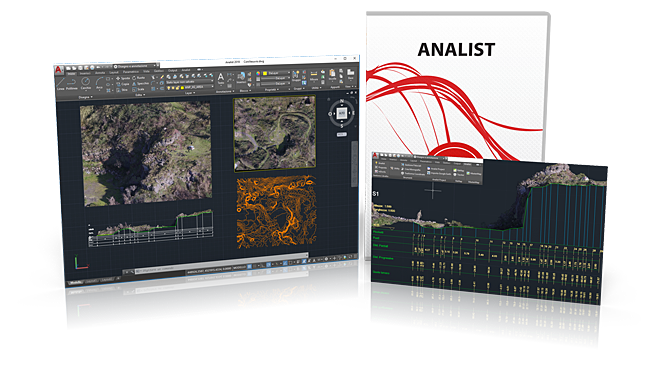Click the Base view icon at ribbon right end
650x375 pixels.
351,74
